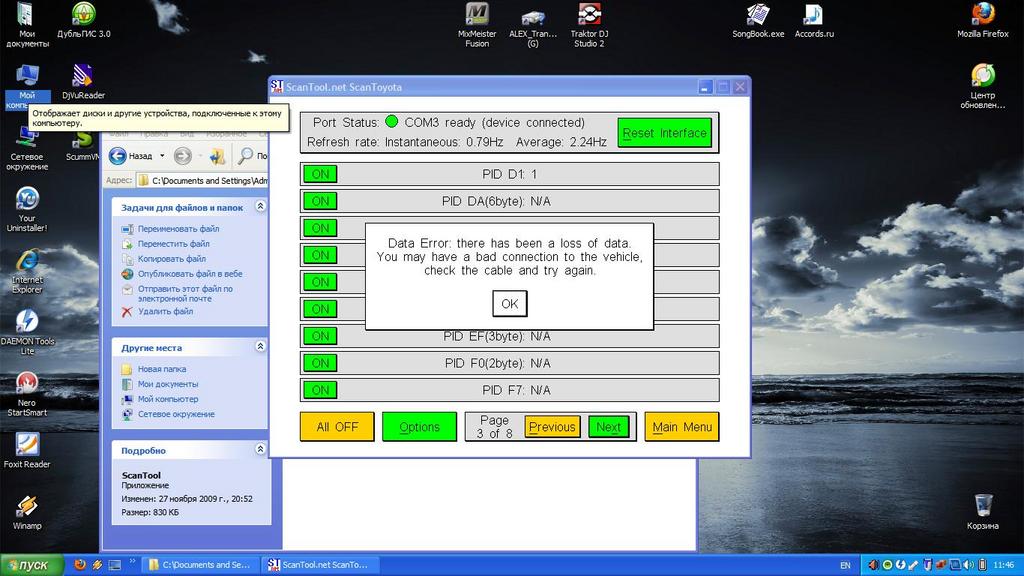Screen dimensions: 1024x576
Task: Collapse the 'Другие места' panel
Action: [x=260, y=347]
